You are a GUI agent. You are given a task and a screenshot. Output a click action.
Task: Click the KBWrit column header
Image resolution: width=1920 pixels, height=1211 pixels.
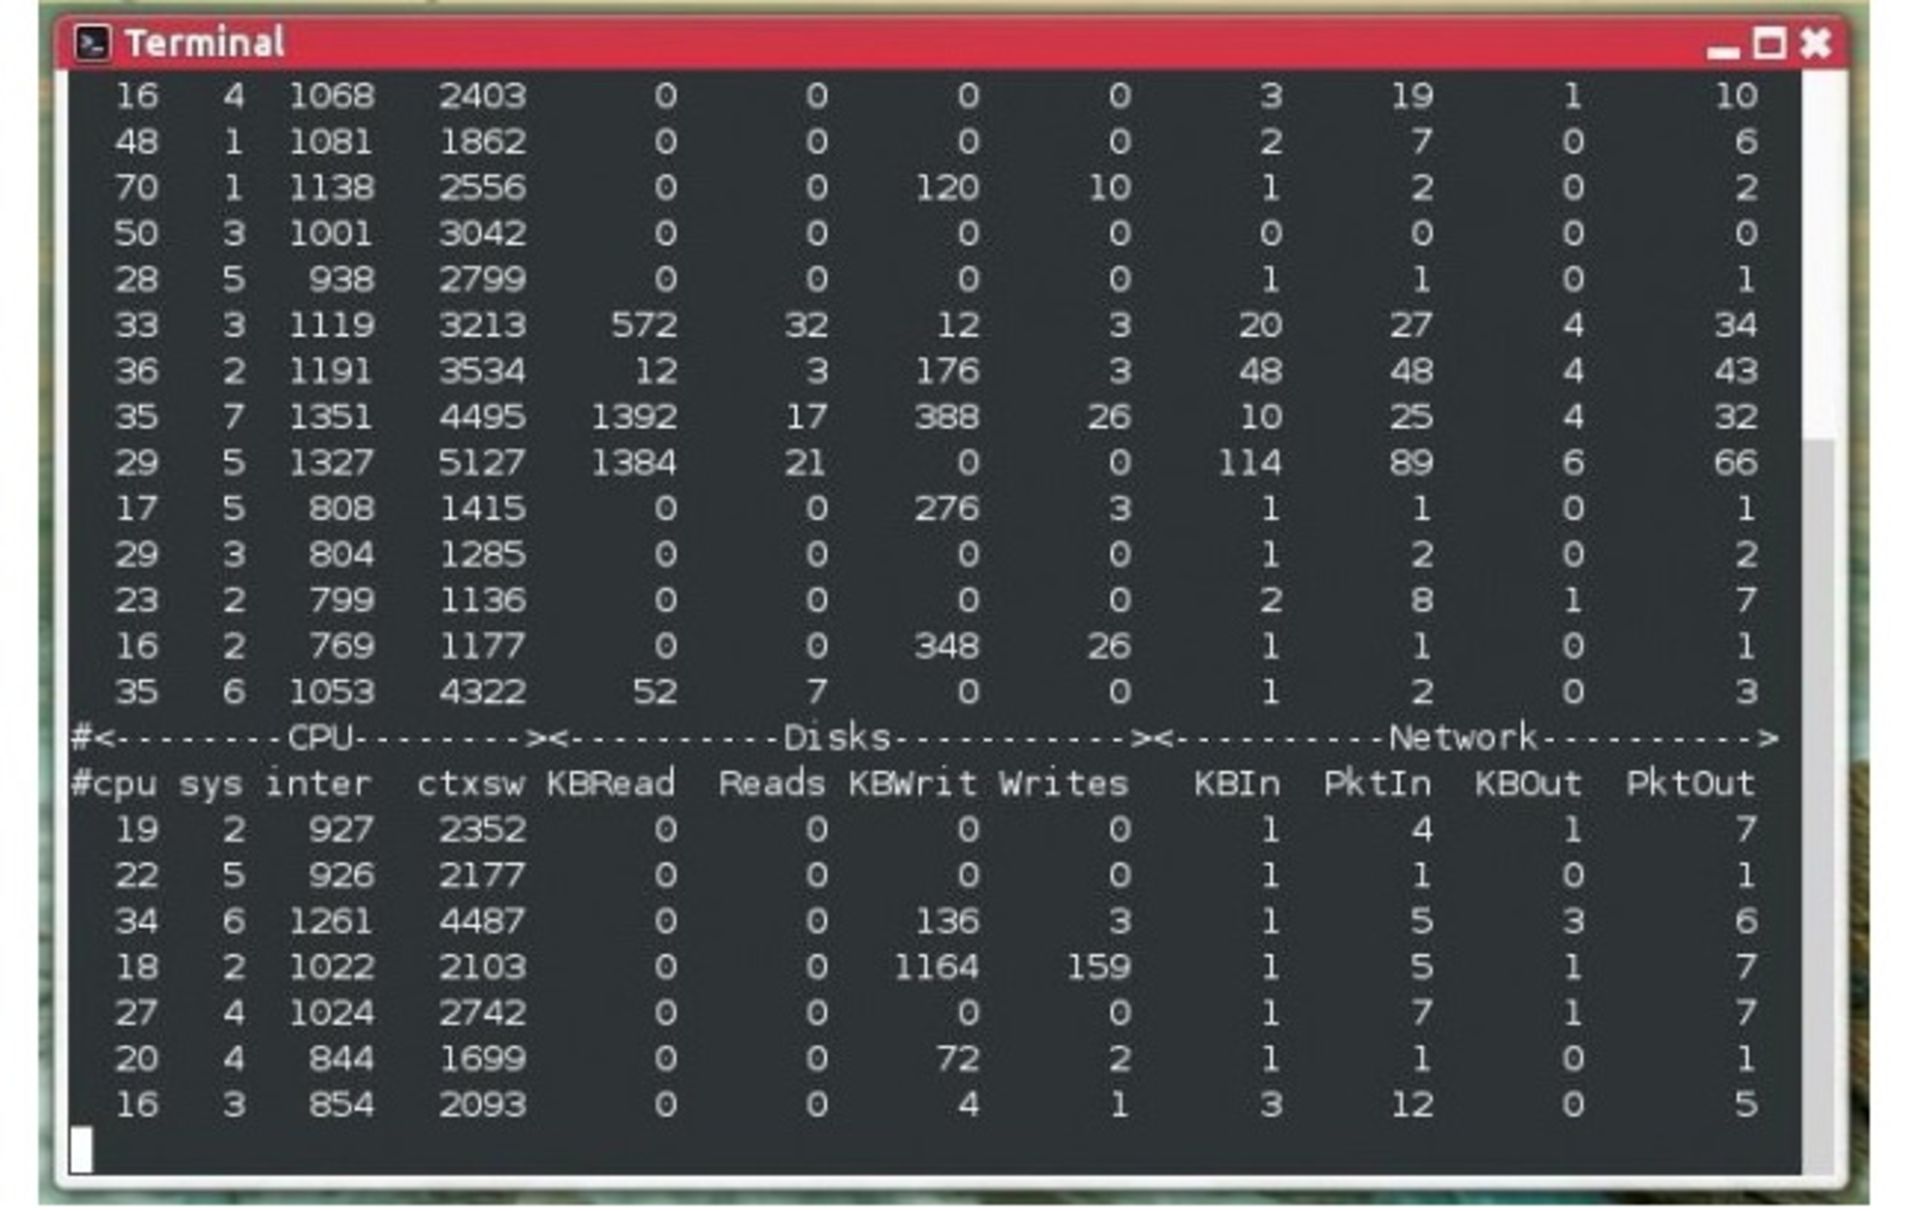click(912, 784)
